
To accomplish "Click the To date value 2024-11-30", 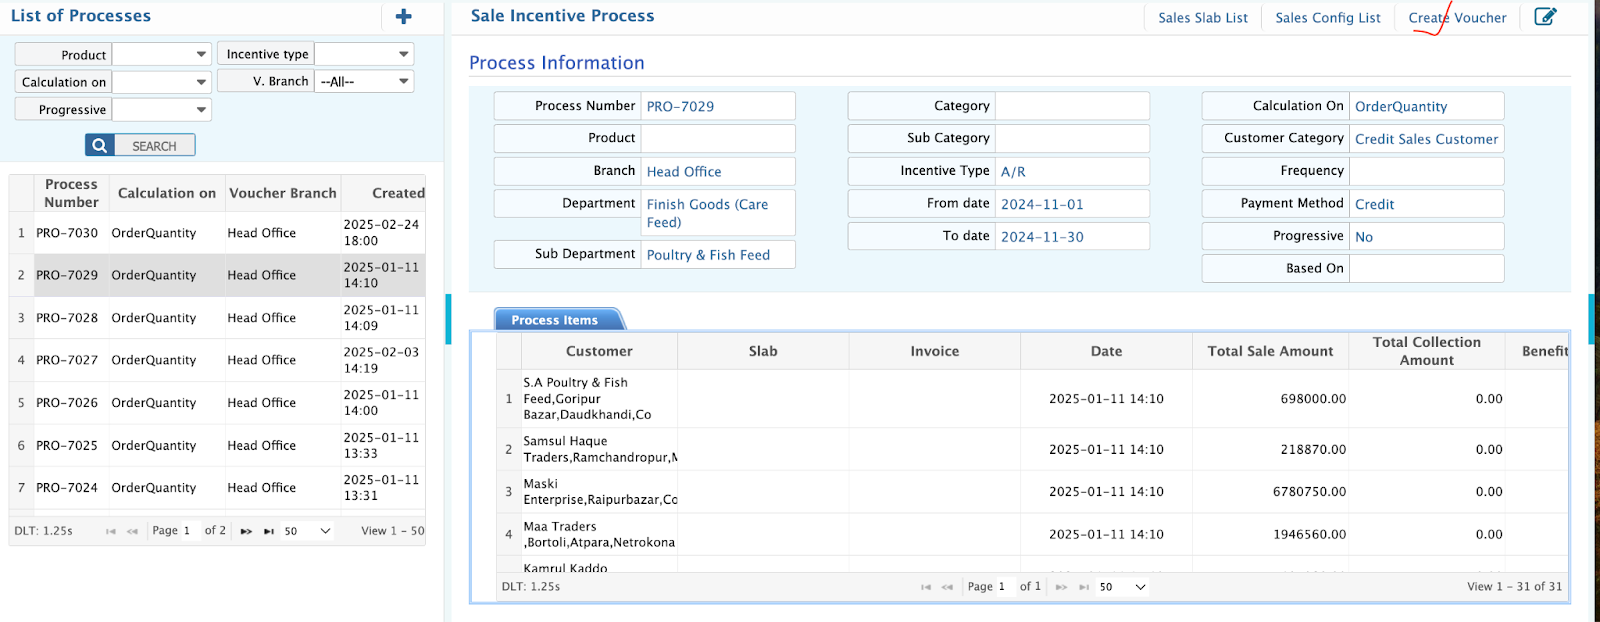I will 1042,237.
